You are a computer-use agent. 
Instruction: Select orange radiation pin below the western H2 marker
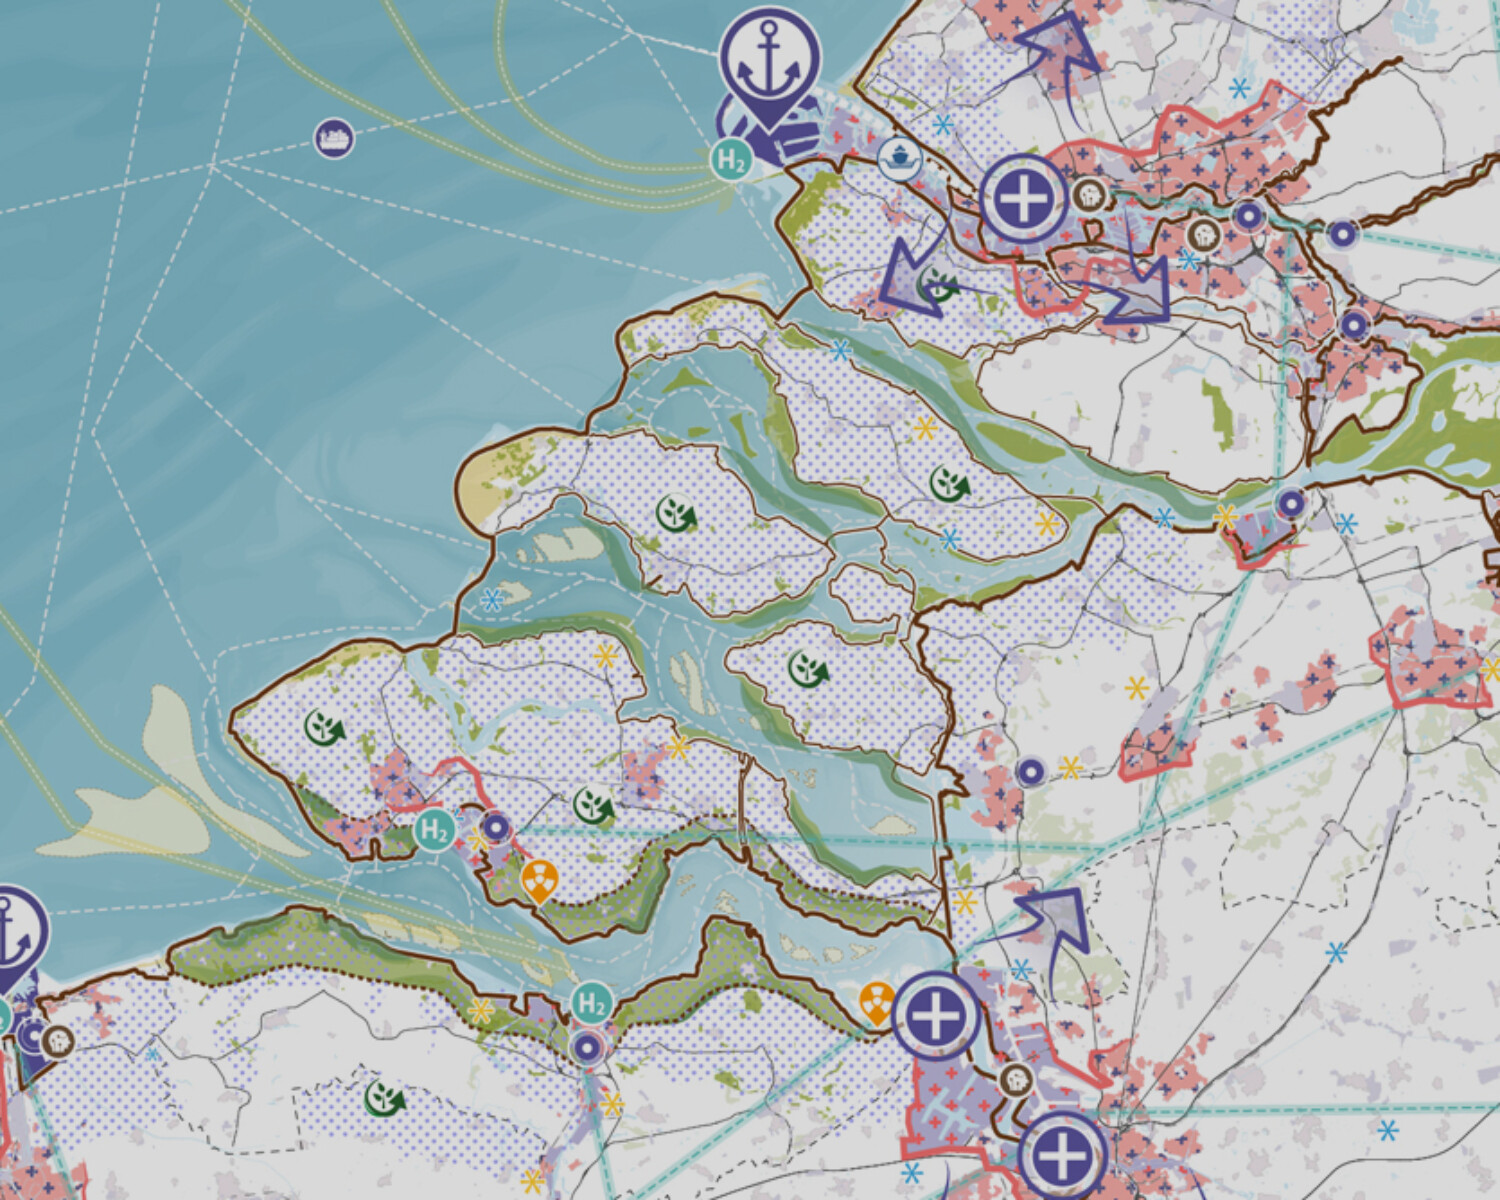pyautogui.click(x=540, y=880)
